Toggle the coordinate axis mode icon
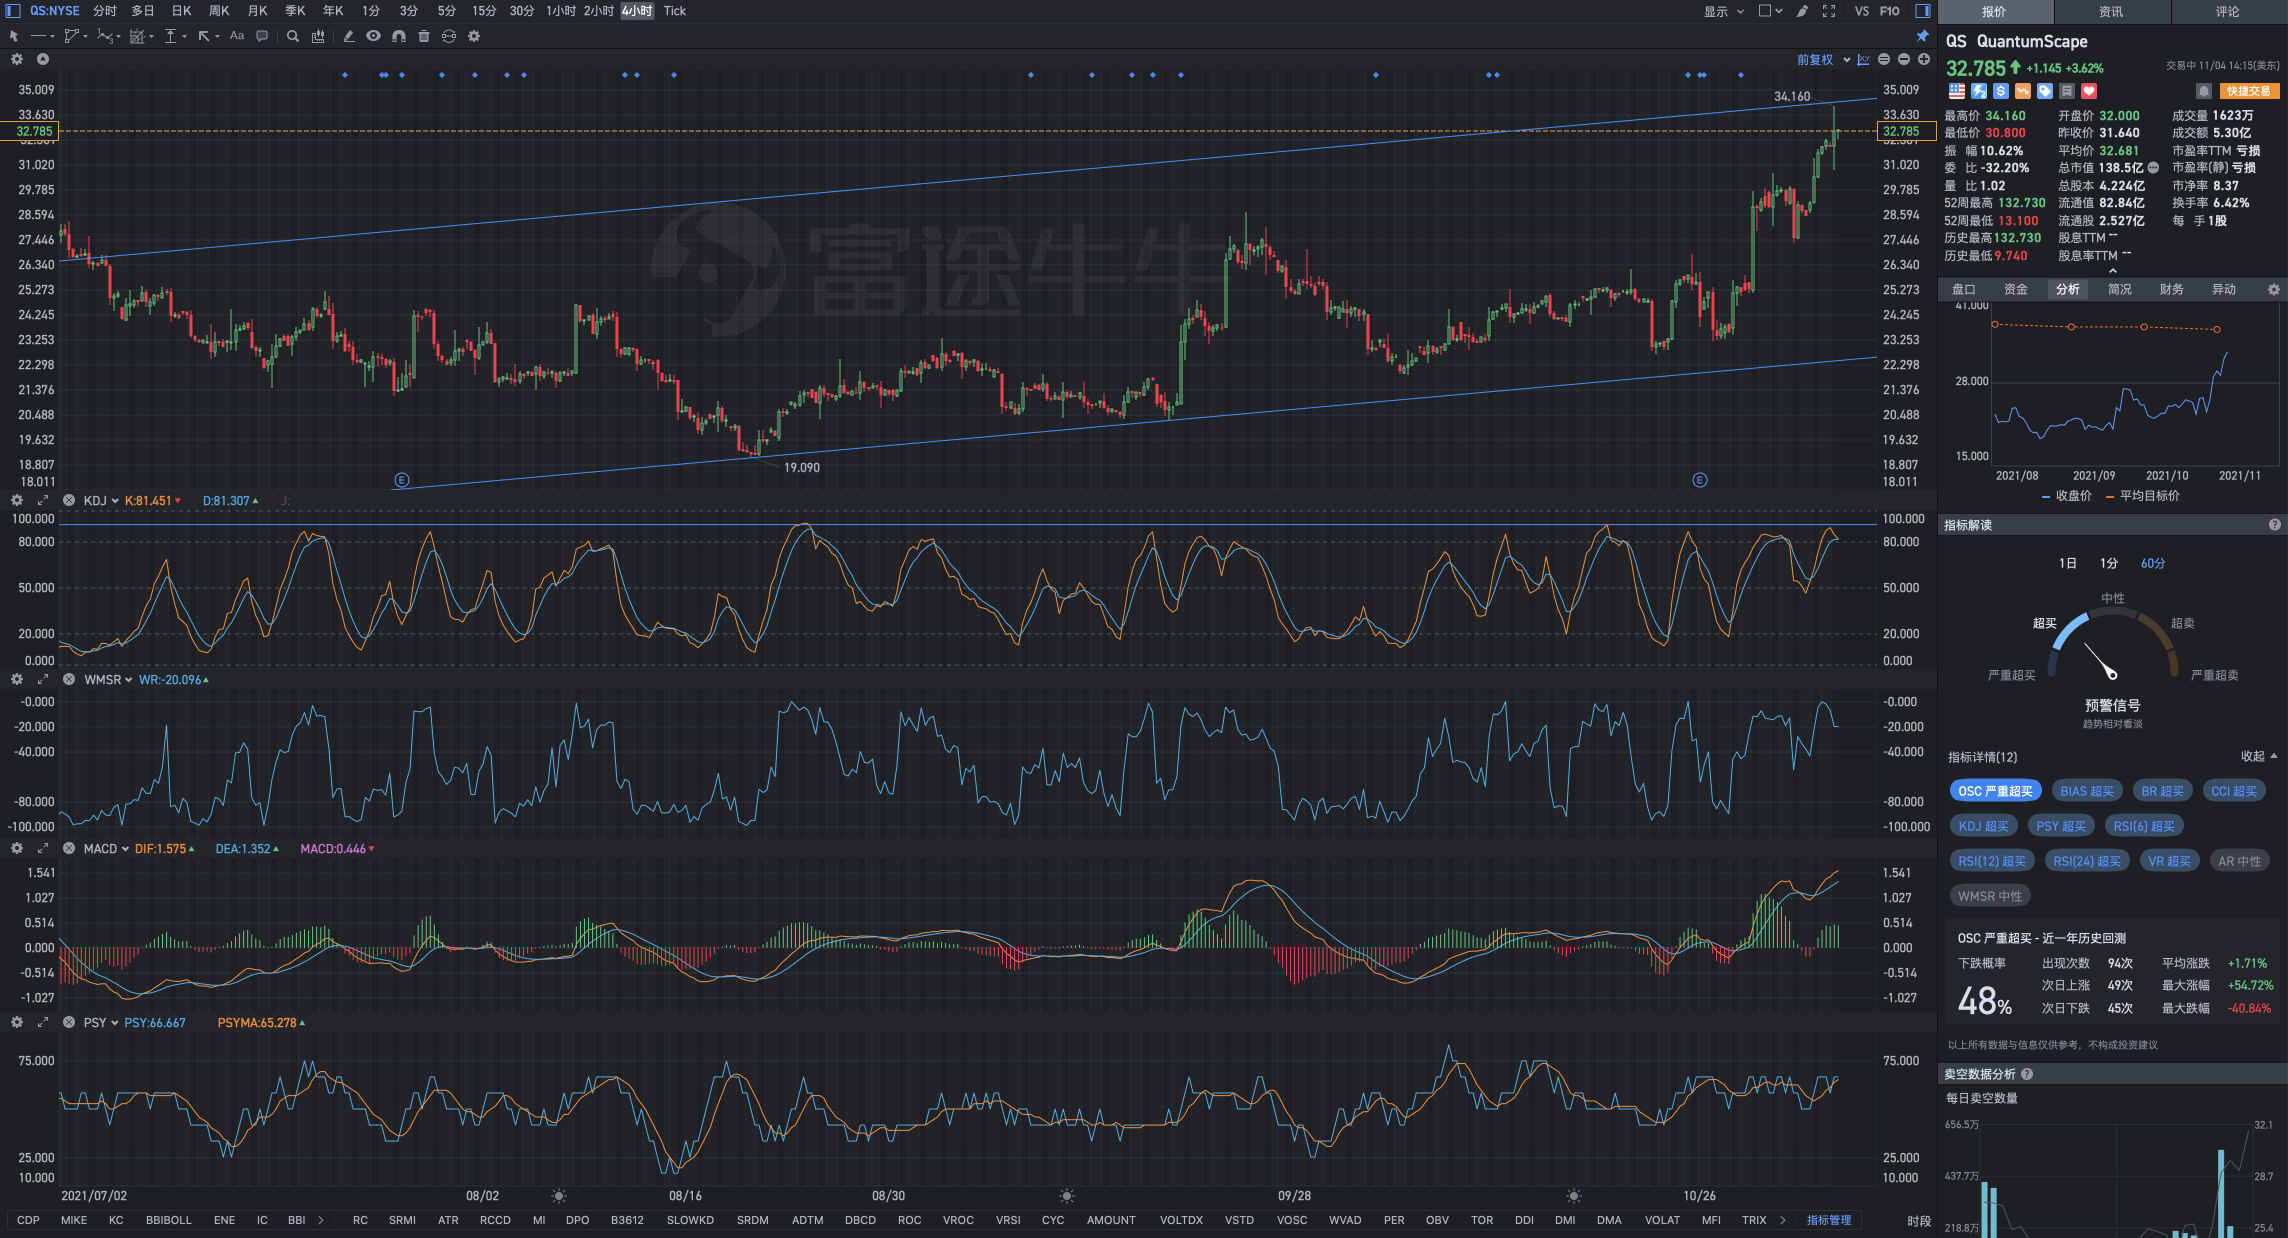Viewport: 2288px width, 1238px height. point(1863,59)
